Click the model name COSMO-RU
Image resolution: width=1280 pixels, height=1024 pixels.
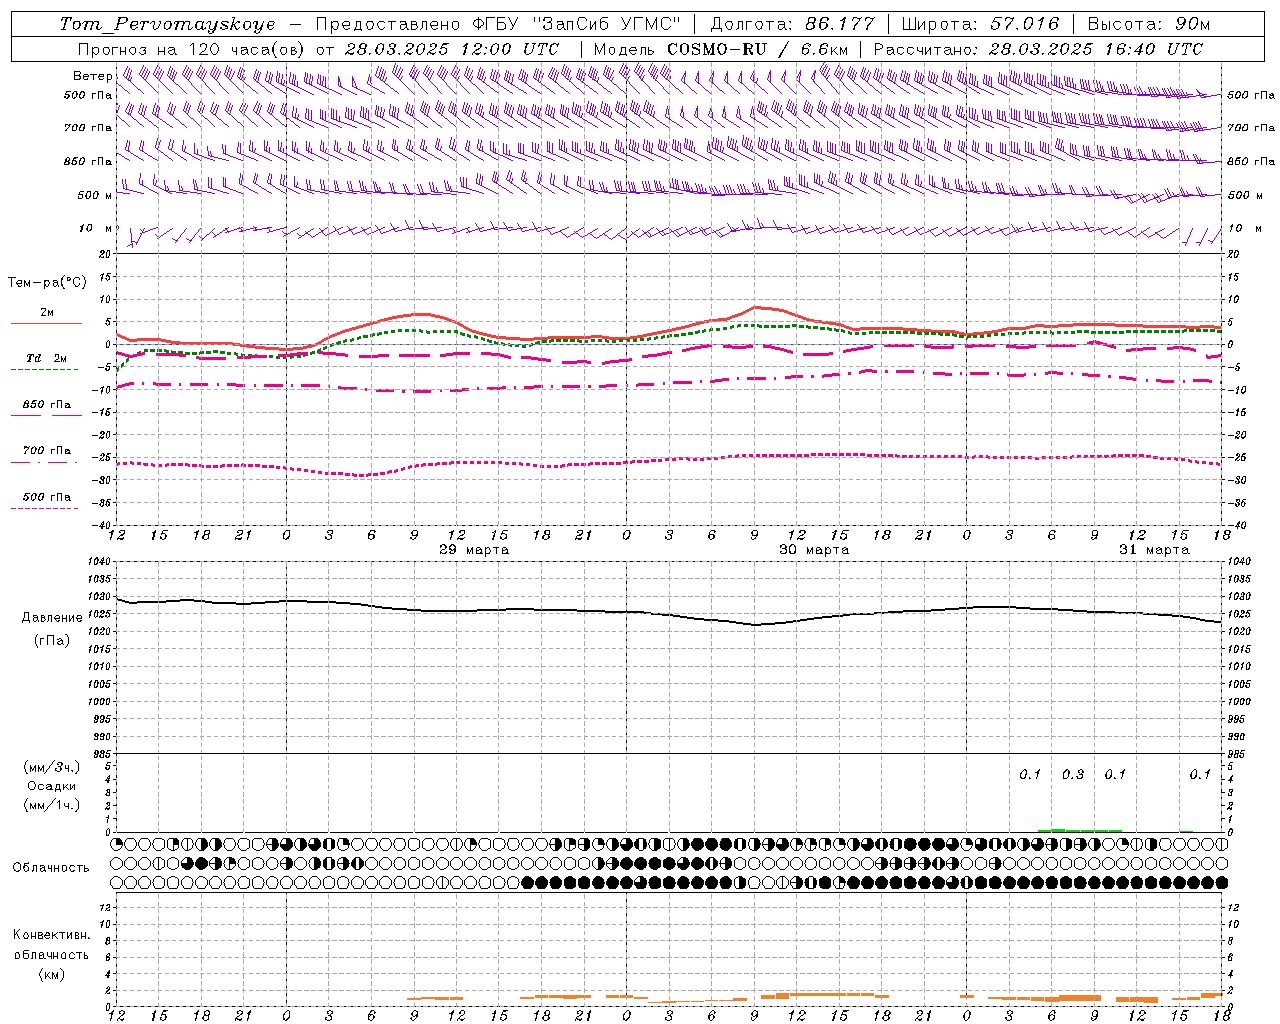pos(715,49)
